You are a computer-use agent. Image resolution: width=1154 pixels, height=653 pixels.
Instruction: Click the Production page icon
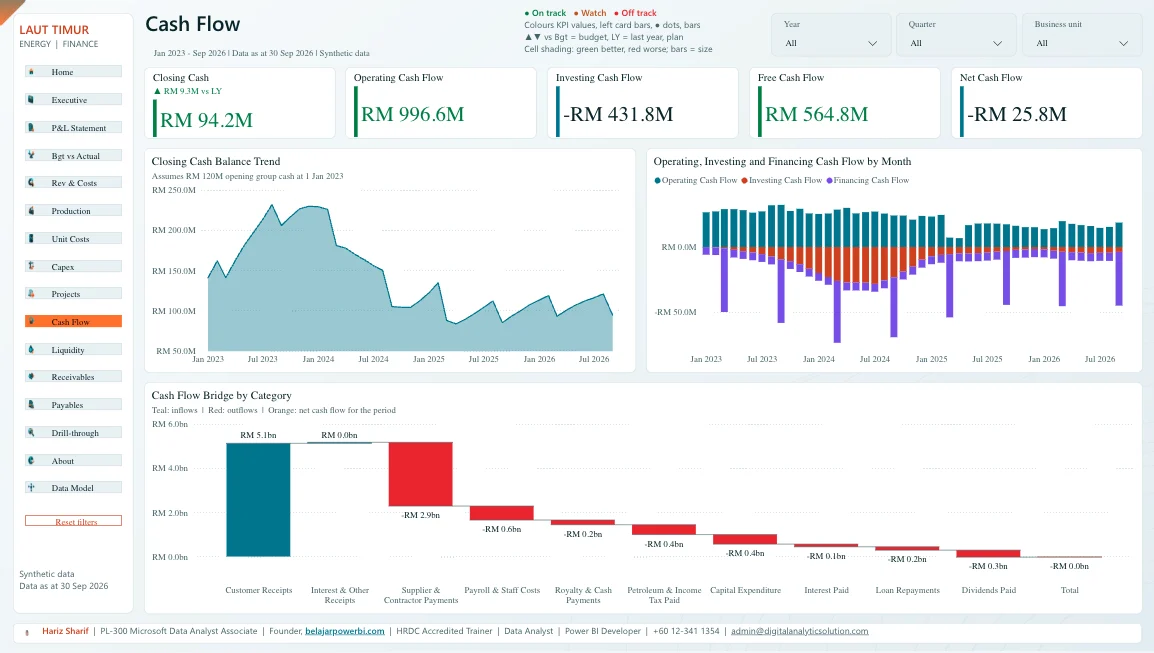click(x=31, y=211)
